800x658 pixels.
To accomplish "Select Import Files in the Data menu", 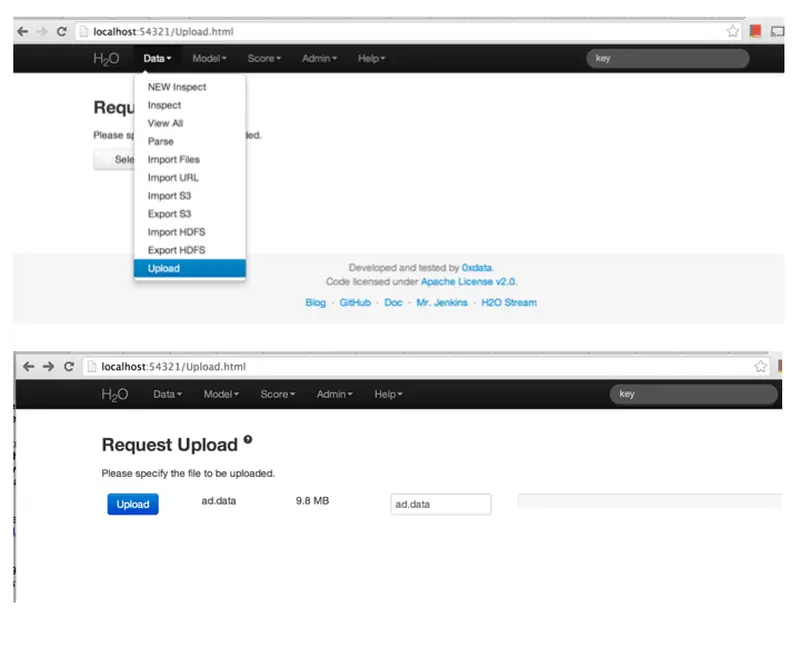I will click(x=190, y=160).
